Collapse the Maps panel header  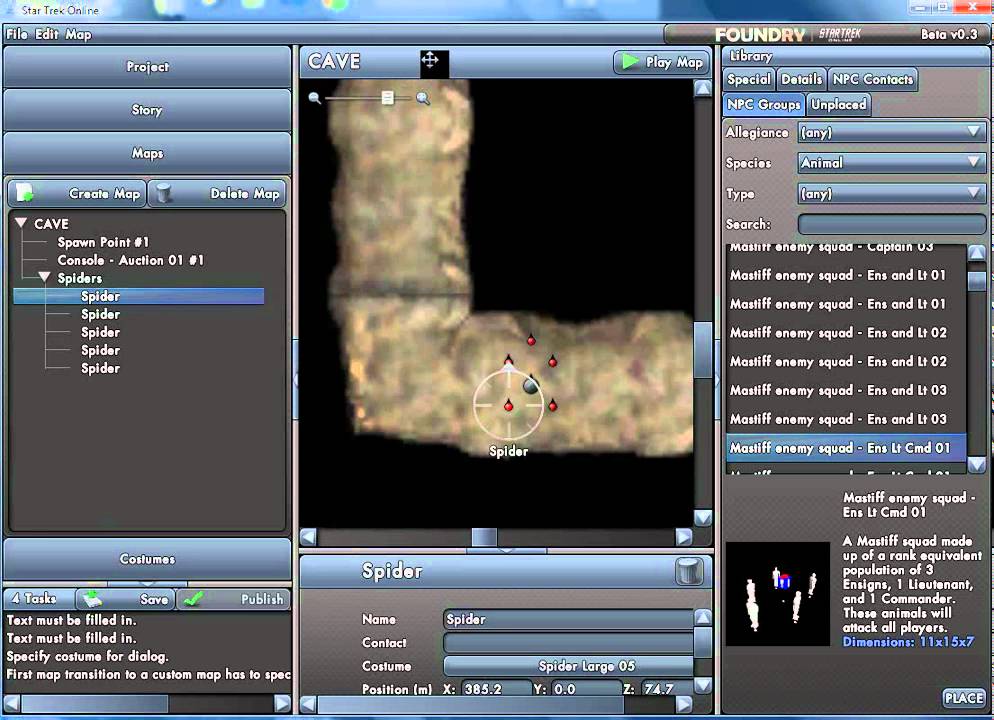pyautogui.click(x=147, y=153)
